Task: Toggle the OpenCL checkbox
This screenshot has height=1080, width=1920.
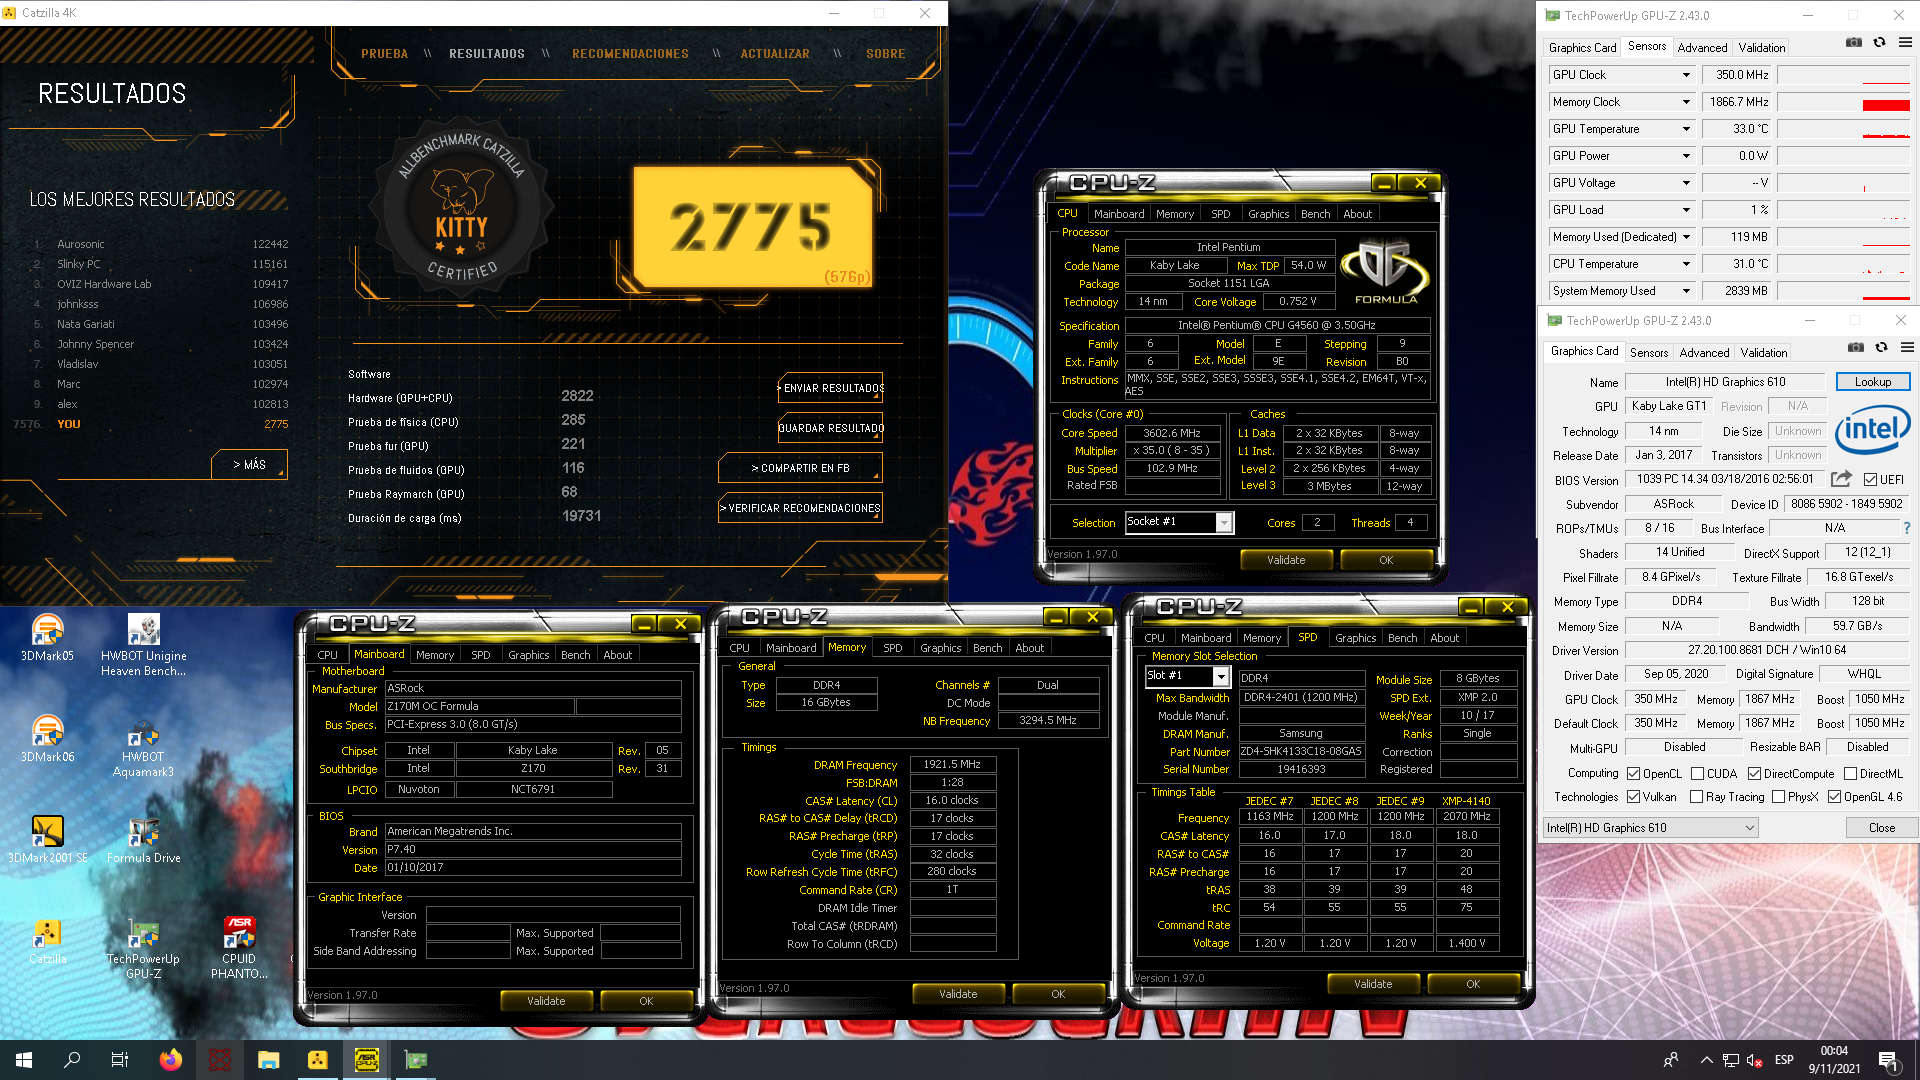Action: click(1633, 774)
